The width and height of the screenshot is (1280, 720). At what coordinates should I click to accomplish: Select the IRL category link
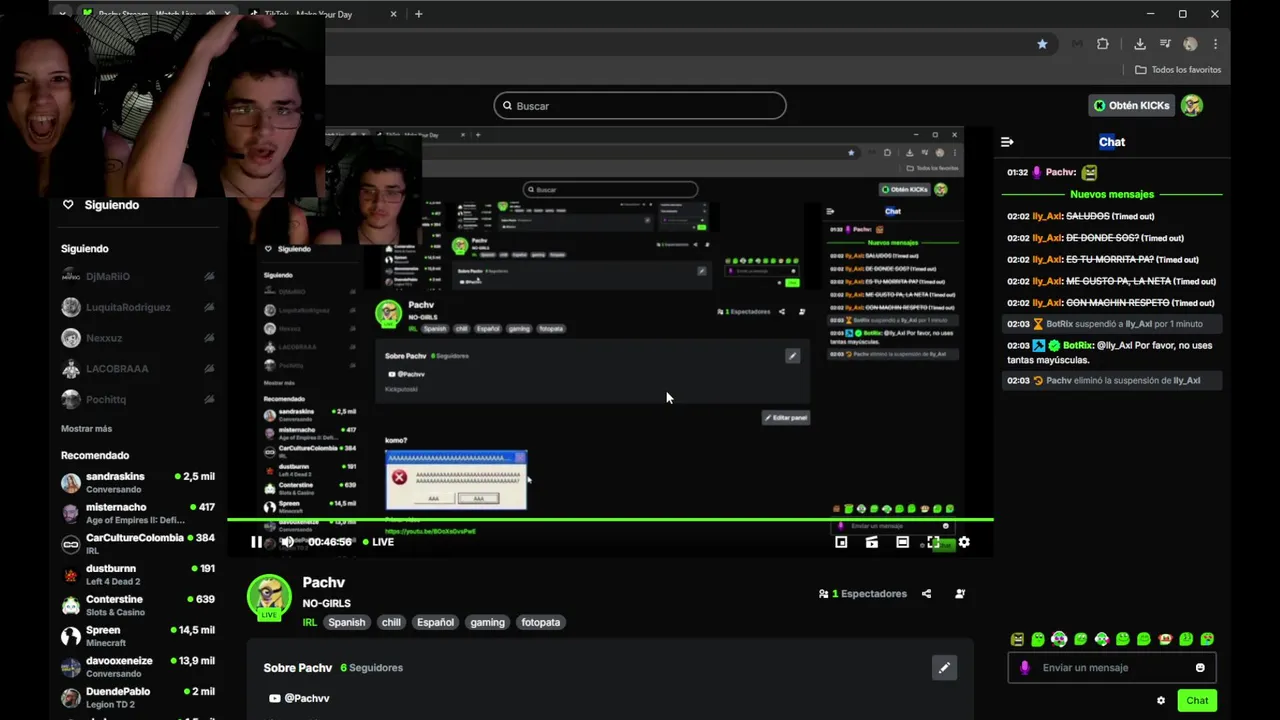(x=310, y=622)
